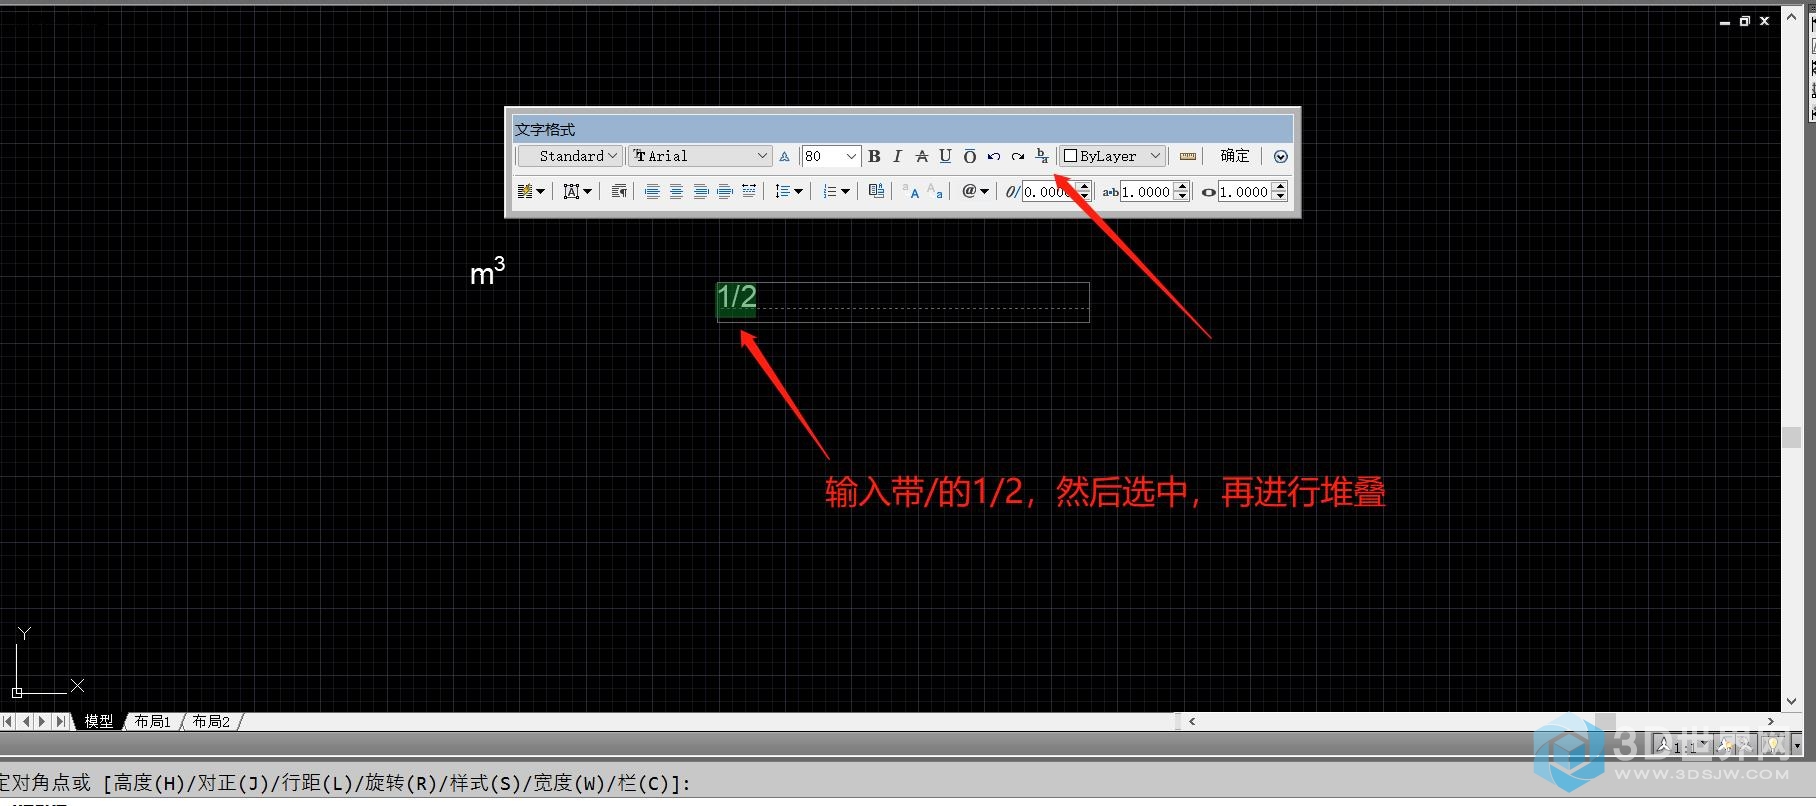Click the Stack fraction icon
This screenshot has height=806, width=1816.
click(1042, 156)
